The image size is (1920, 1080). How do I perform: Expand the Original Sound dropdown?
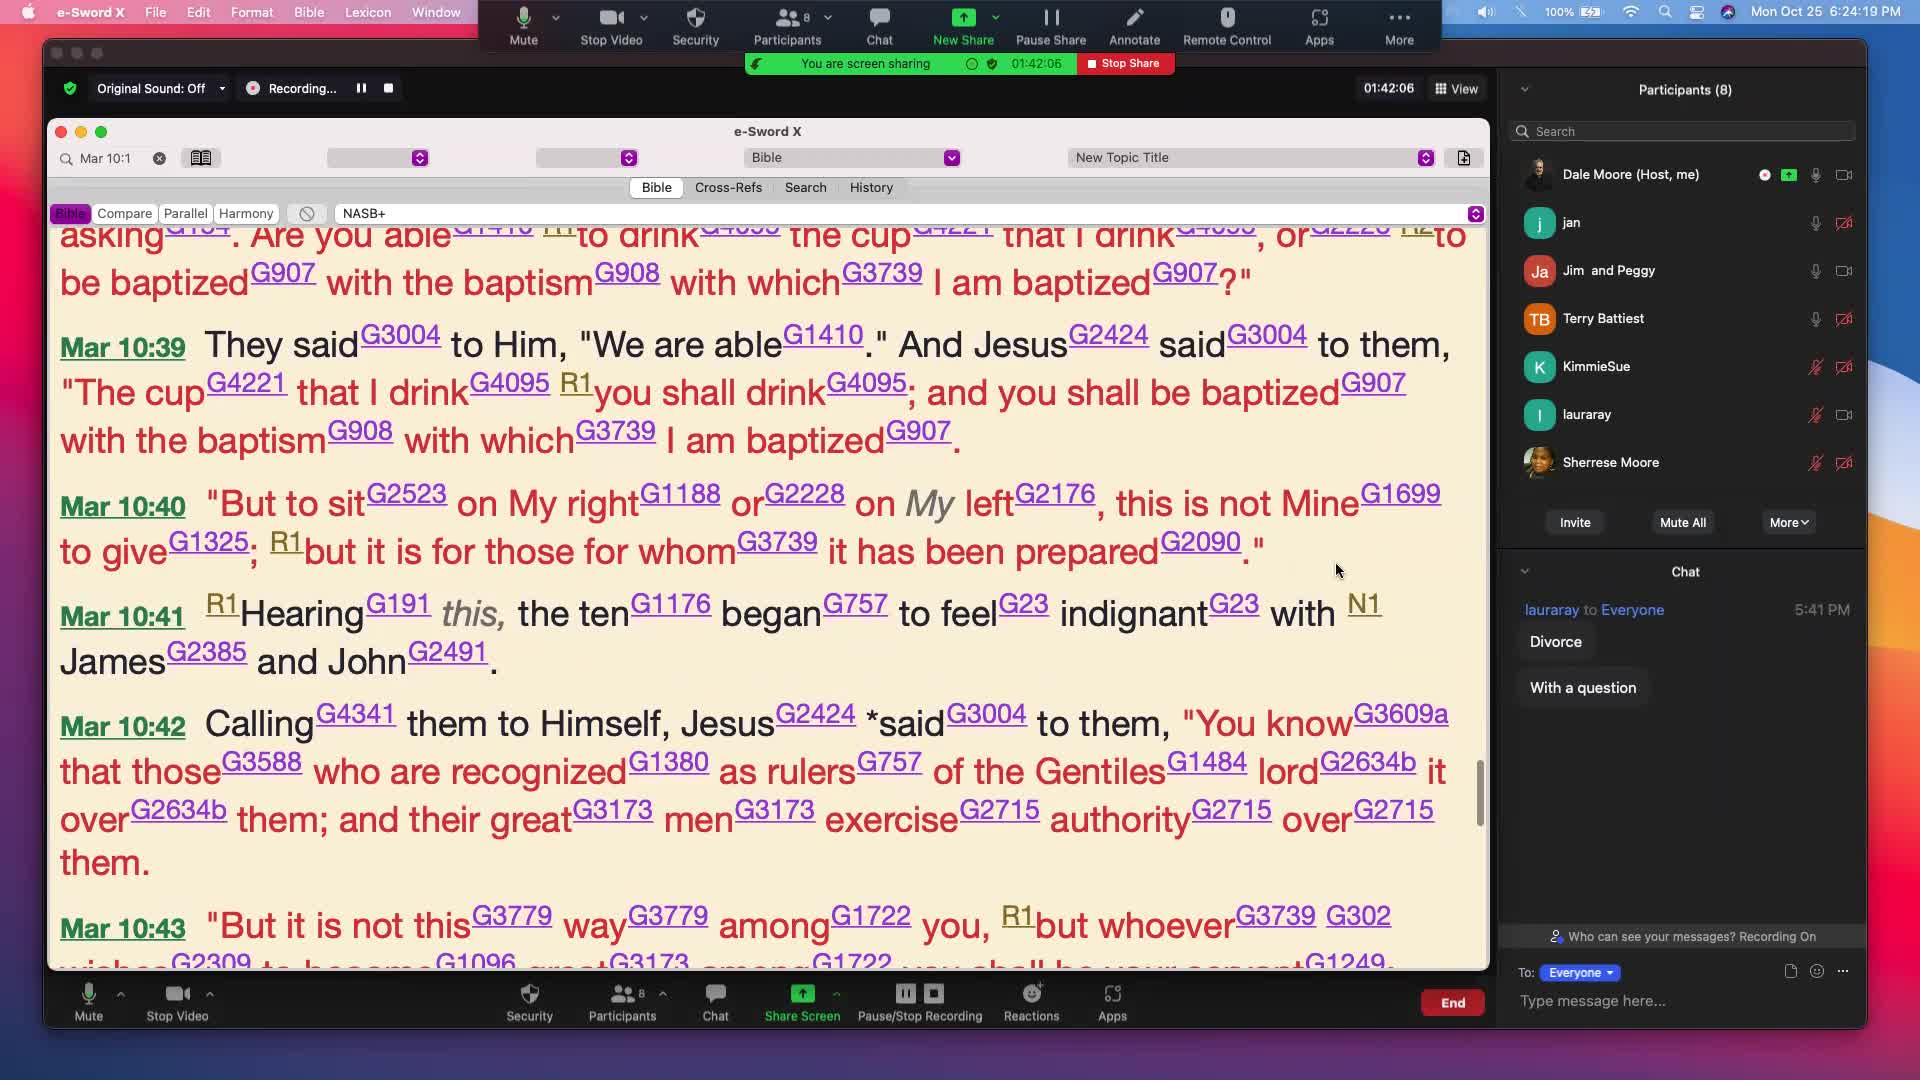click(x=222, y=88)
